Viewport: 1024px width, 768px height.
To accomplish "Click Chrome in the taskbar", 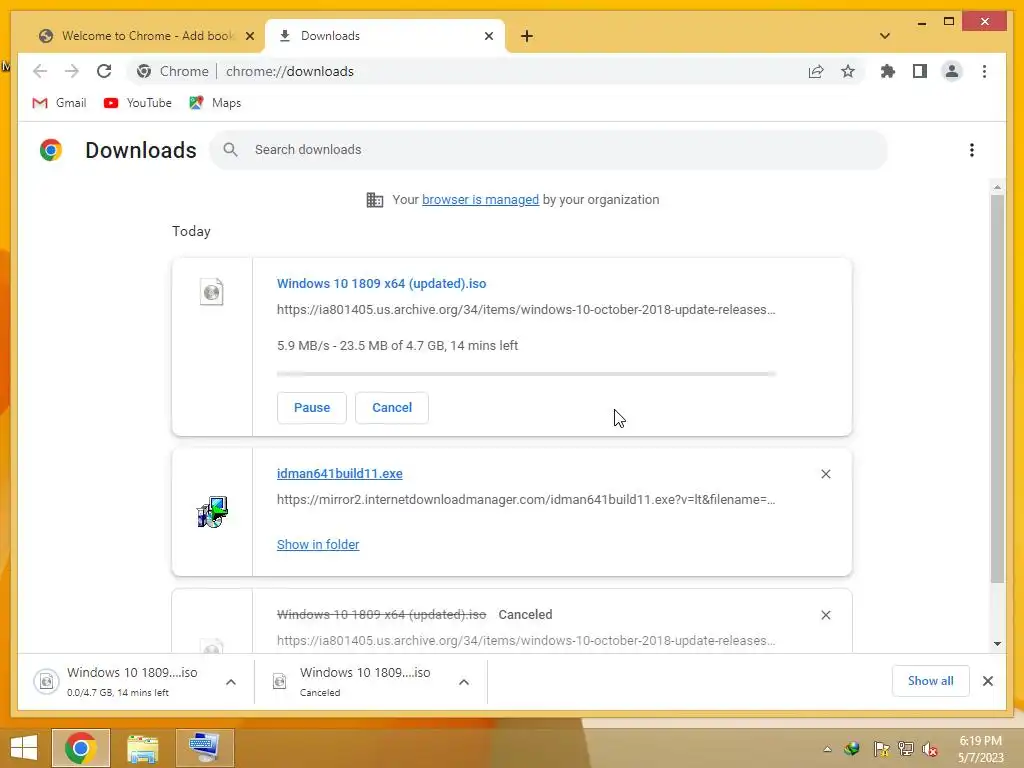I will tap(80, 748).
